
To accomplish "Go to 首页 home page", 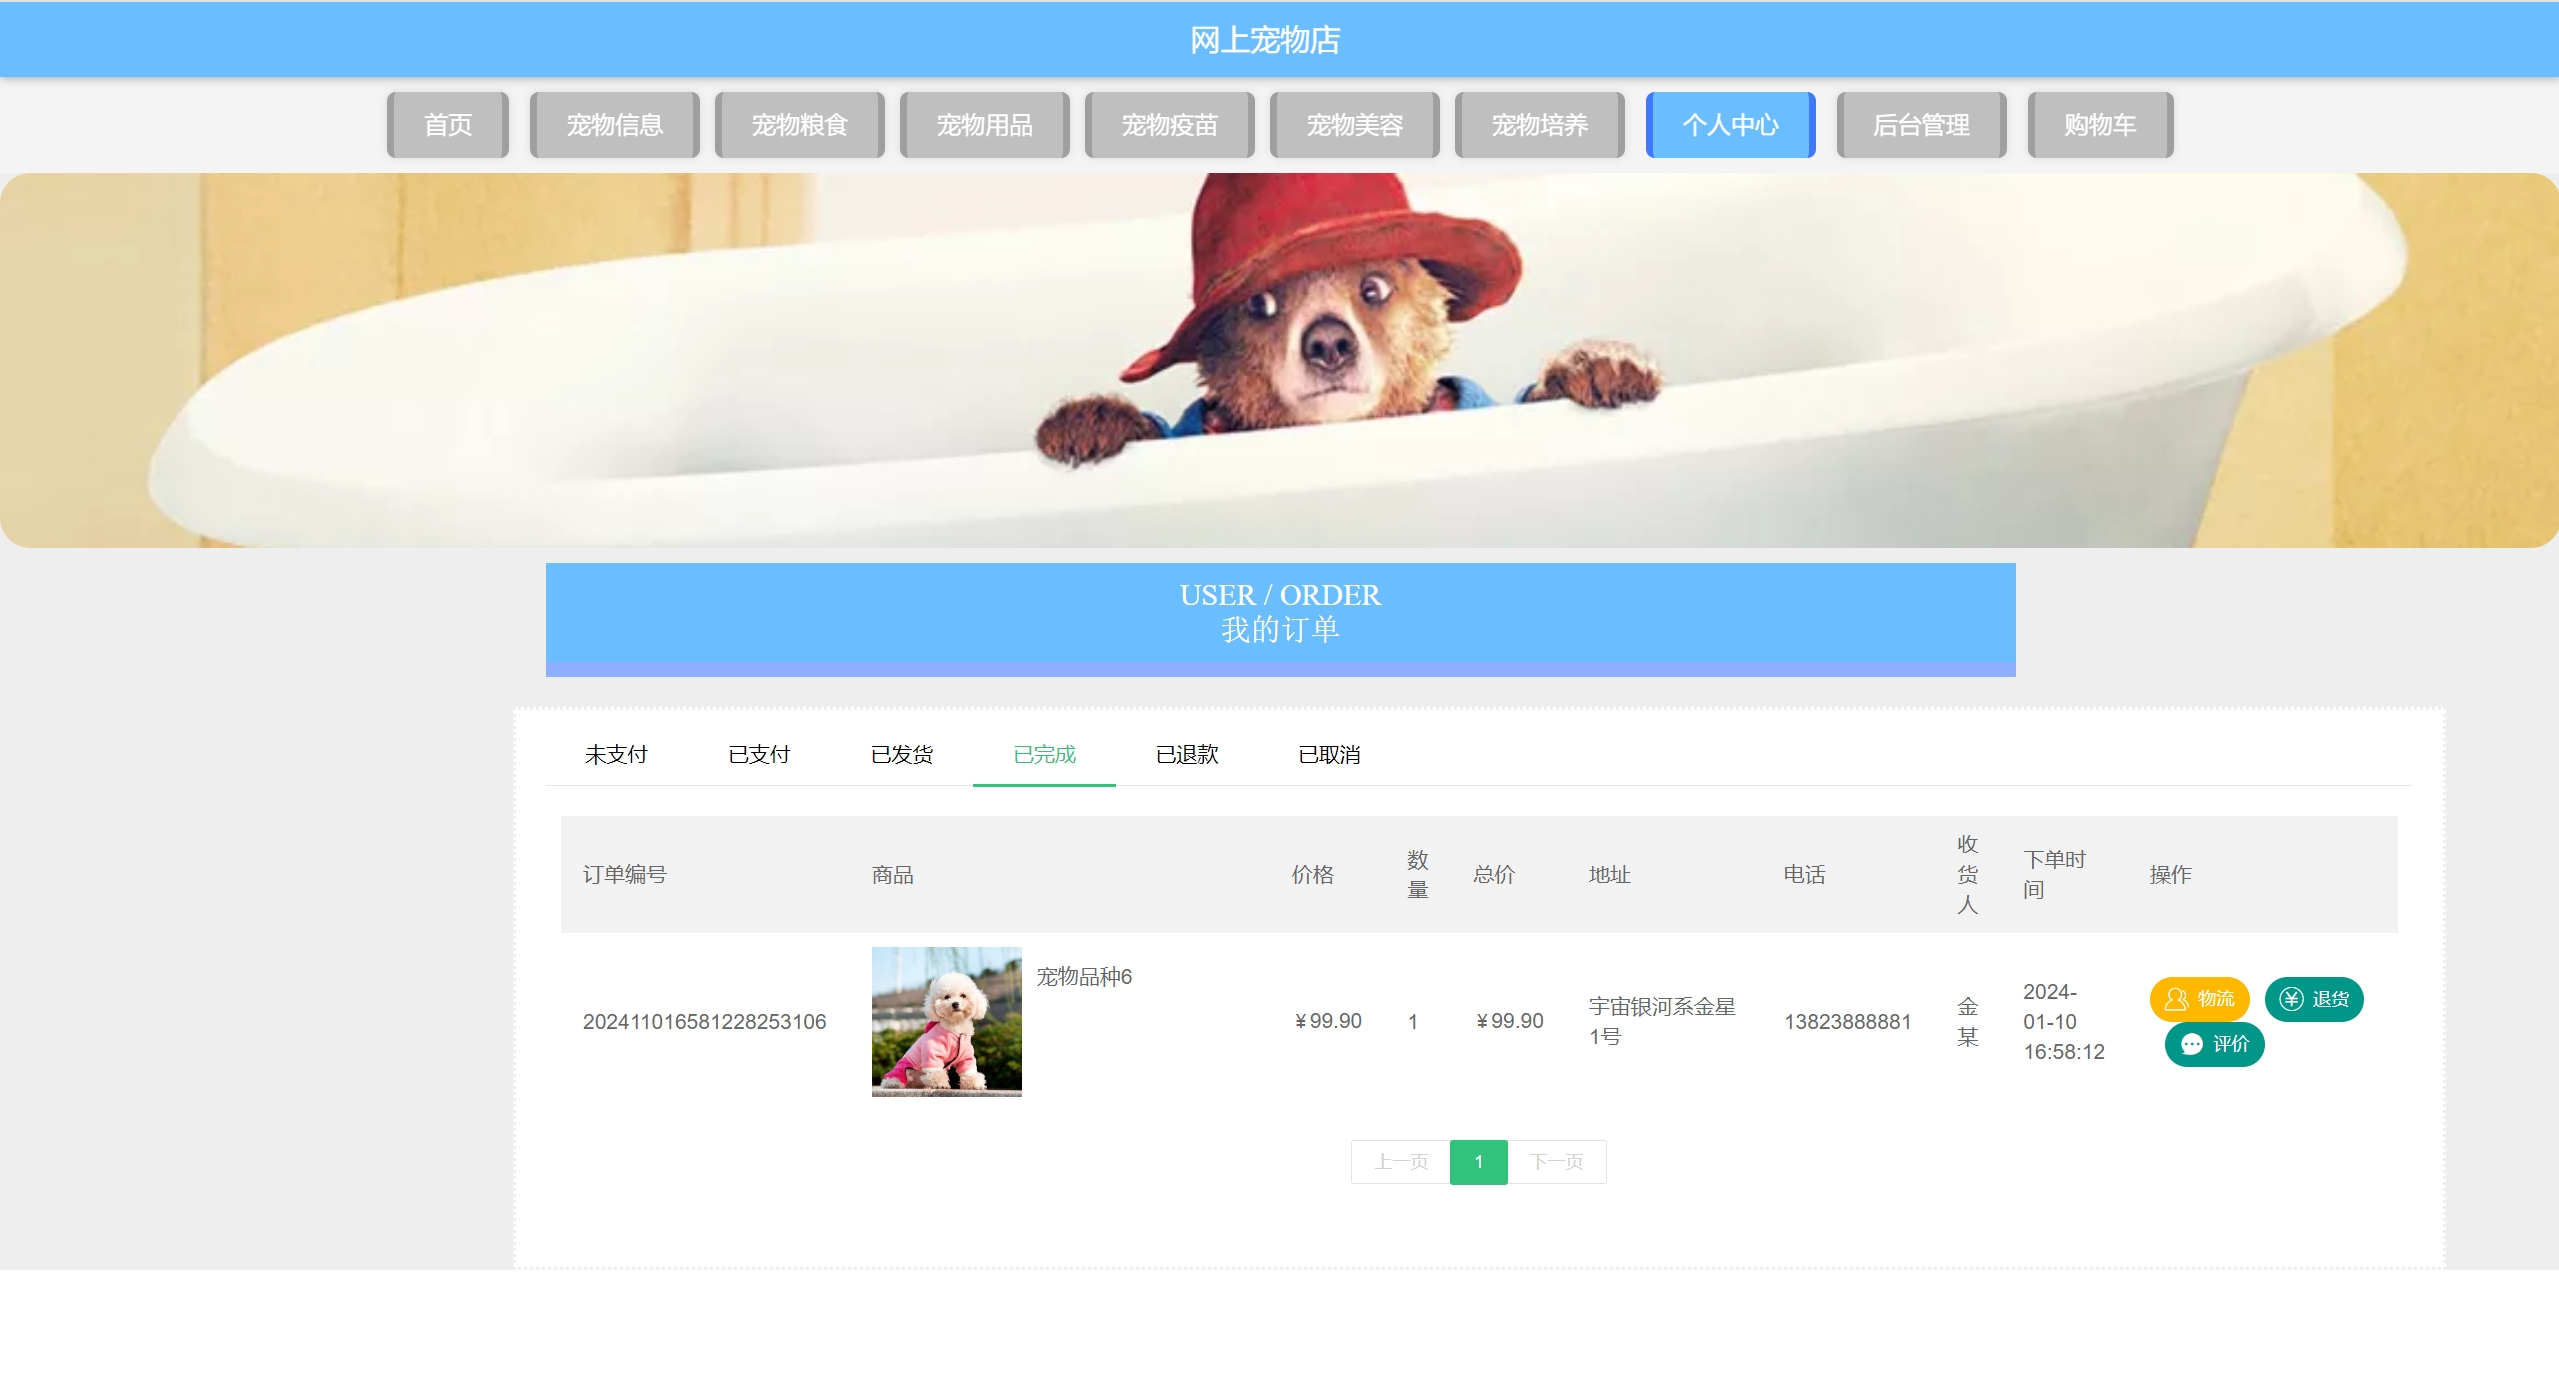I will (448, 125).
